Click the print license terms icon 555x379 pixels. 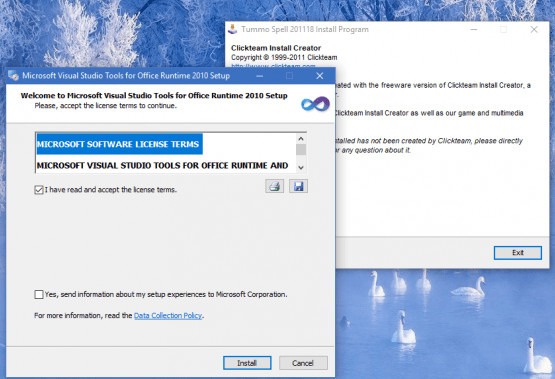coord(274,186)
